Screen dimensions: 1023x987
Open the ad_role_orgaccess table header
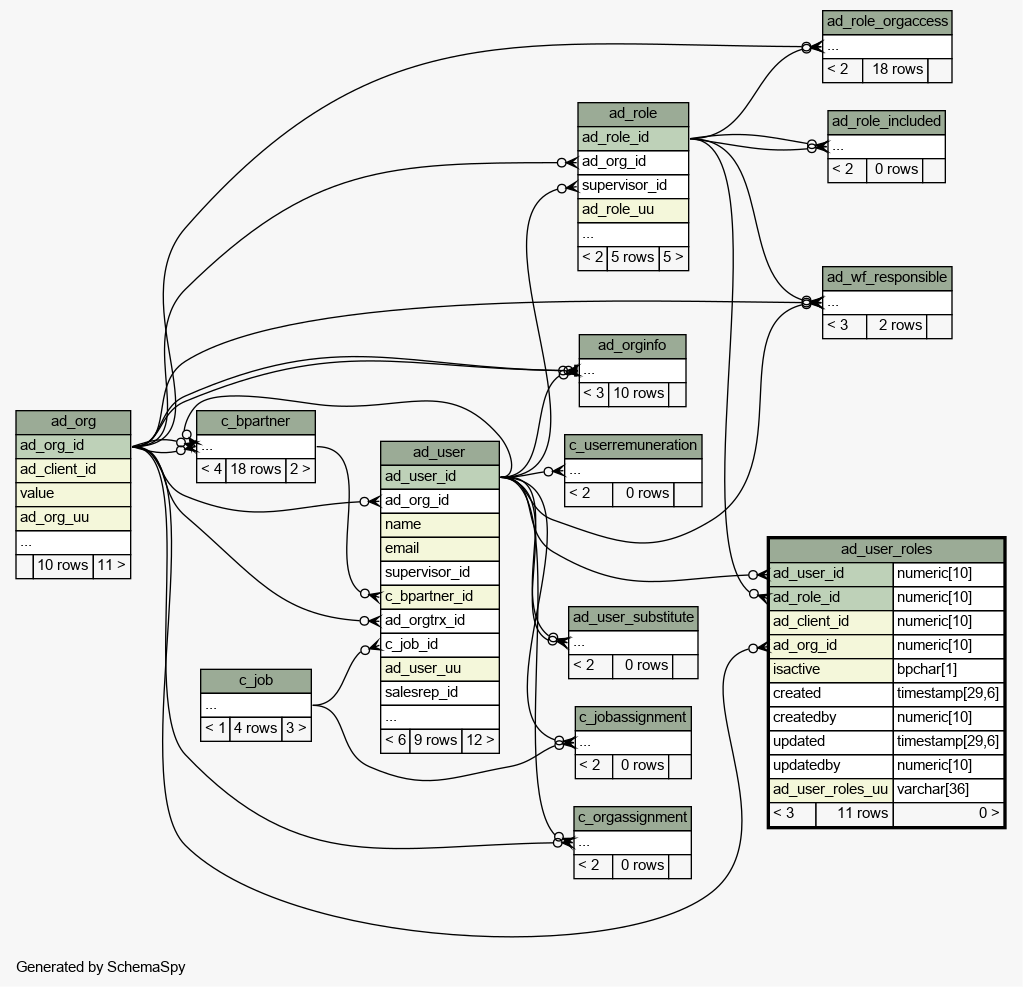[887, 22]
